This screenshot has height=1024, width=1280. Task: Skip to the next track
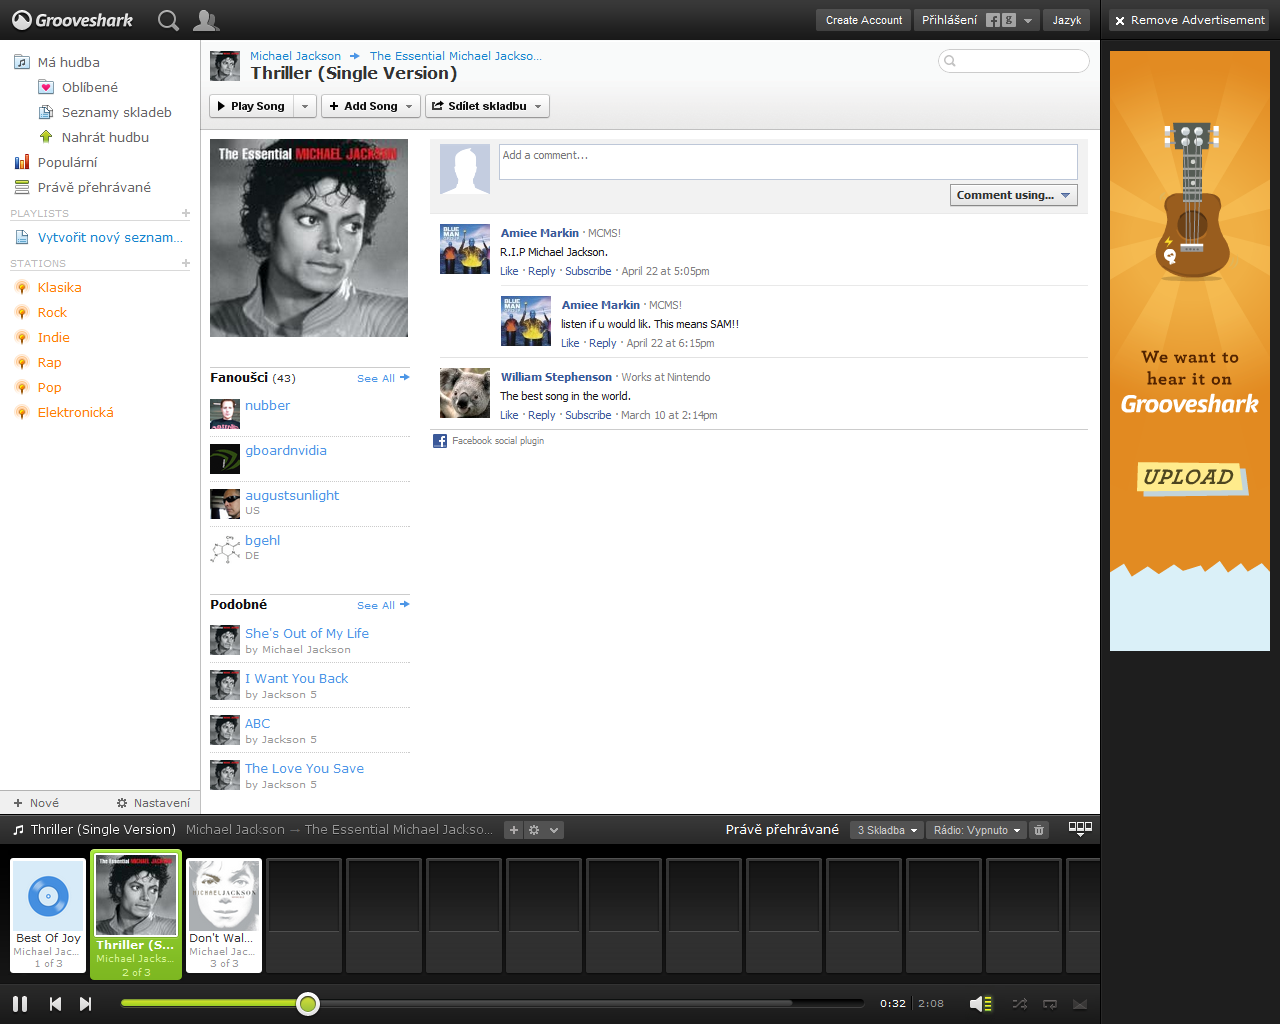[x=86, y=1004]
